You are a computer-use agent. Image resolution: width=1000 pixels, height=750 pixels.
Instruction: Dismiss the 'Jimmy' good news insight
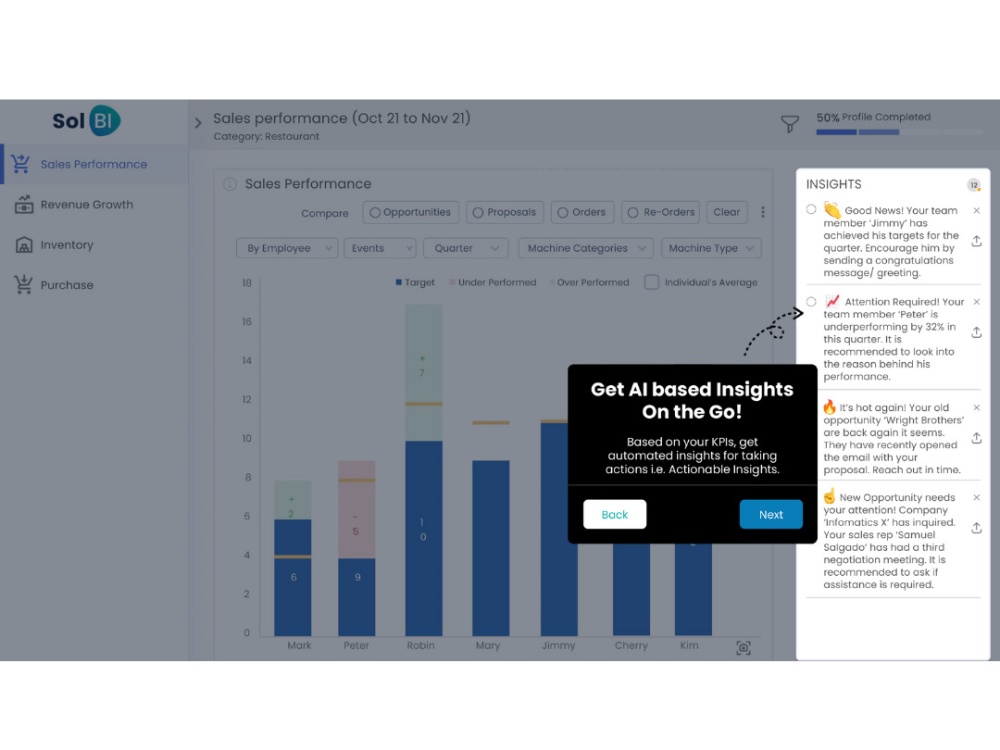pyautogui.click(x=976, y=210)
